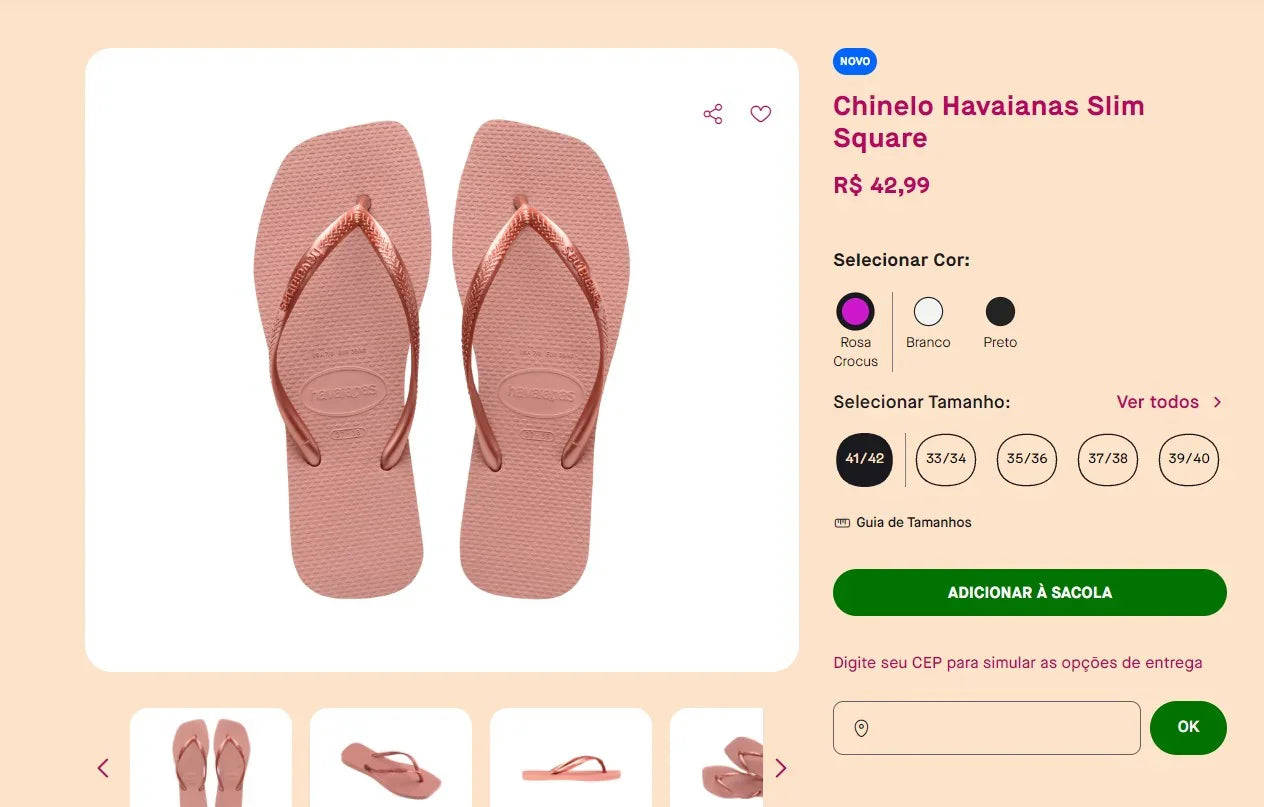Click the right arrow of thumbnail carousel
1264x807 pixels.
point(781,768)
